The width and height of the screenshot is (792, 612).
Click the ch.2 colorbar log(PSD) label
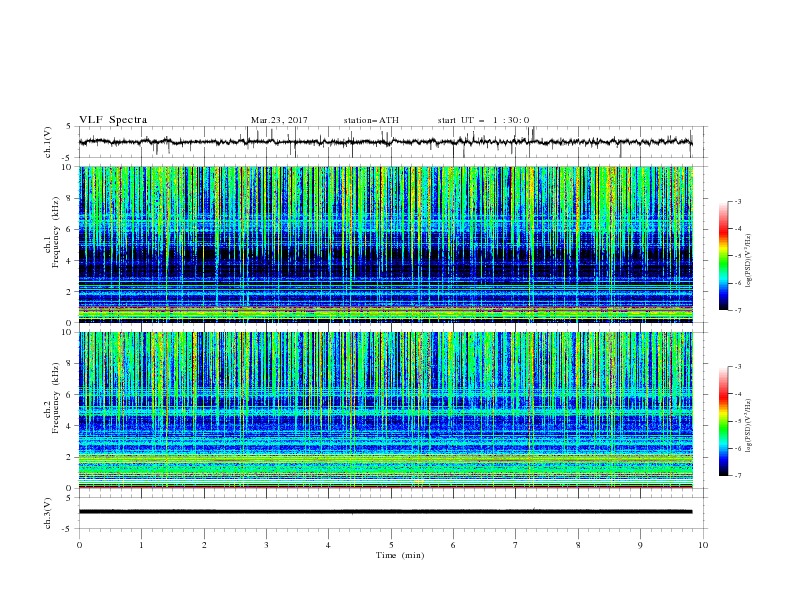749,426
